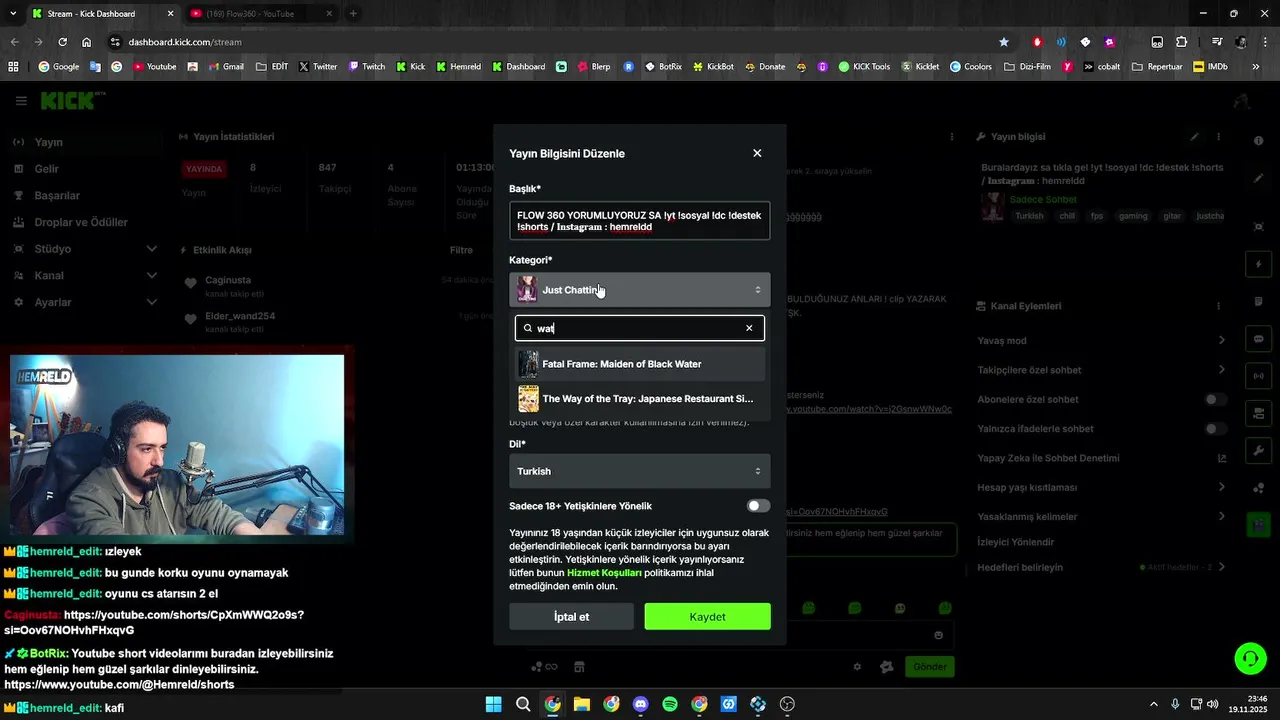Bookmark this page with star icon
The width and height of the screenshot is (1280, 720).
[1004, 42]
